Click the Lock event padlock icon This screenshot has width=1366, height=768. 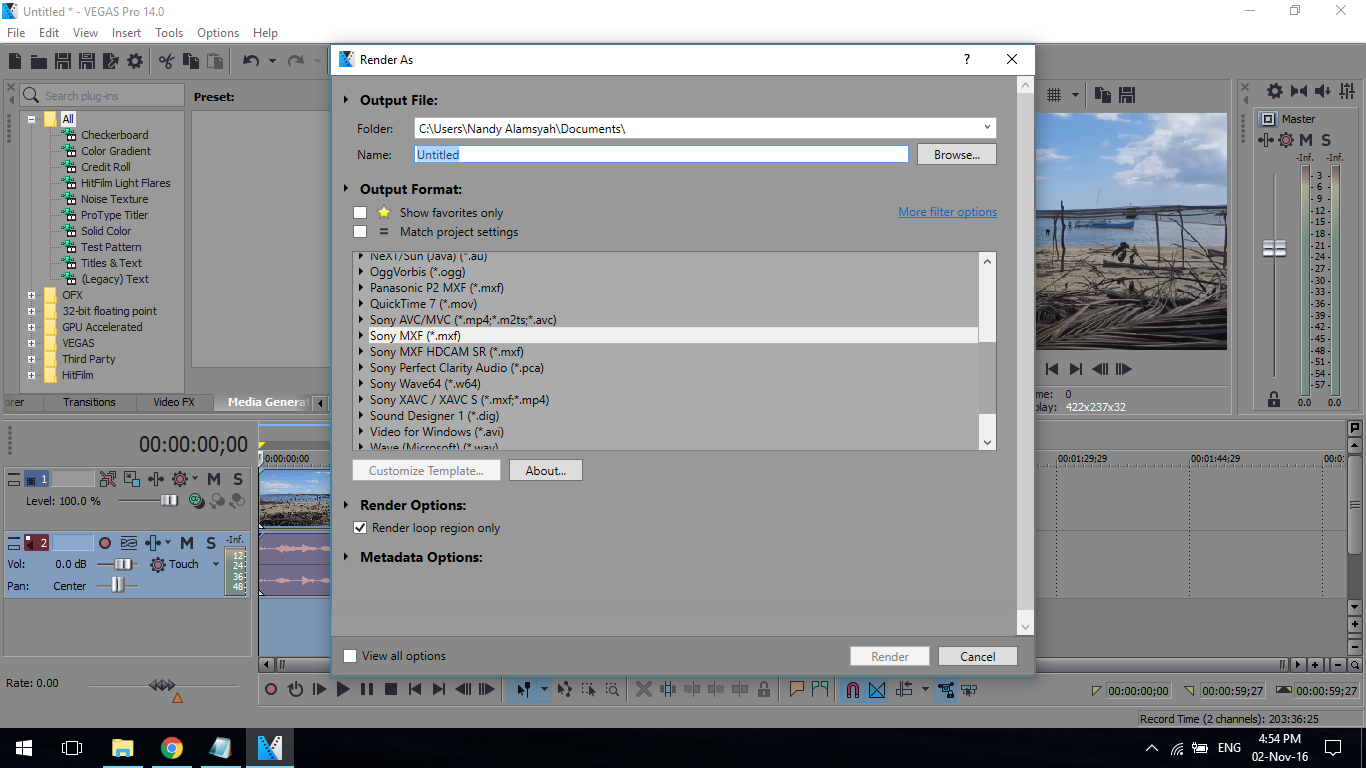click(x=764, y=689)
